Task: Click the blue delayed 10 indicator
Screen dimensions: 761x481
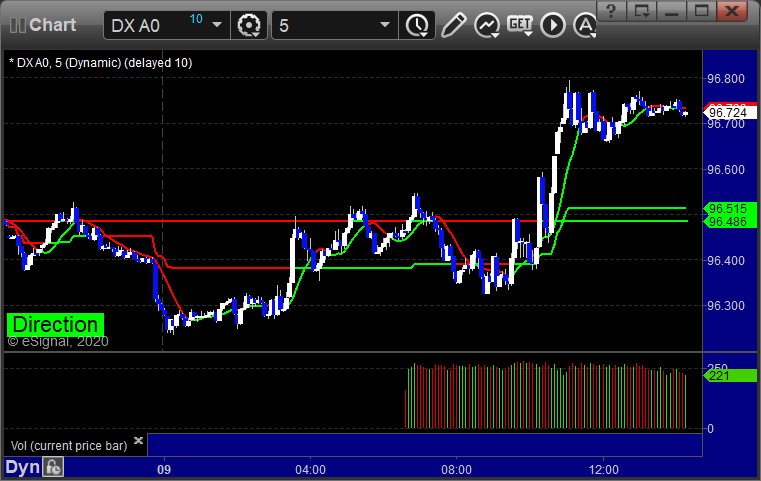Action: (196, 19)
